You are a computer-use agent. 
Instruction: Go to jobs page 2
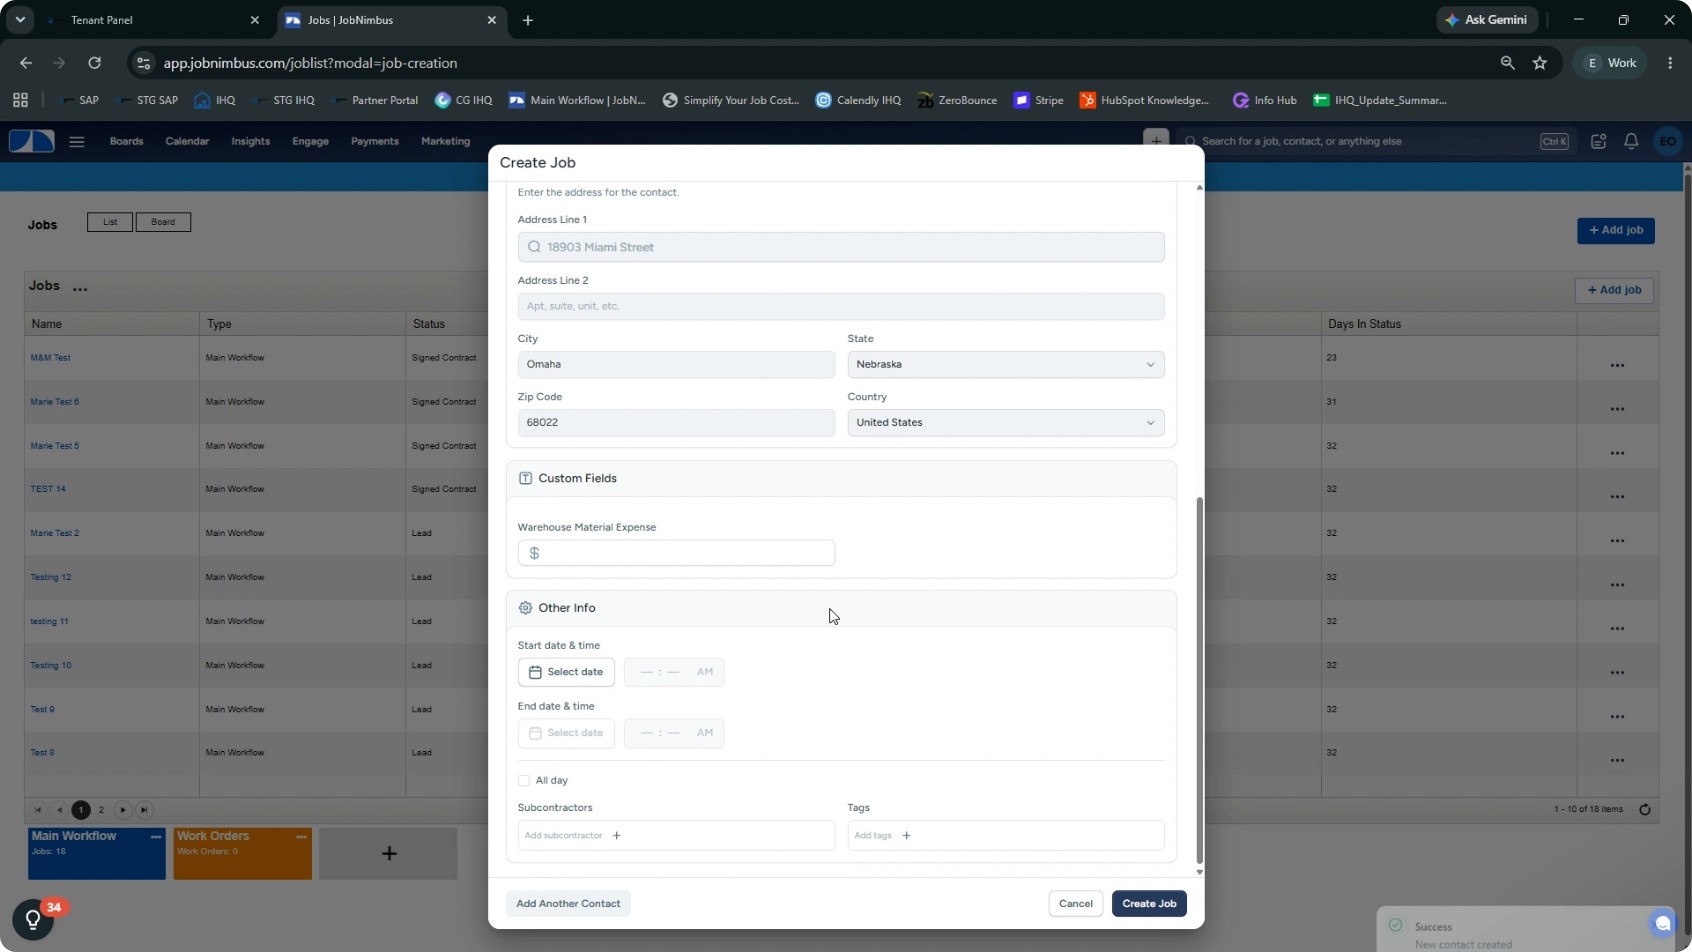click(101, 810)
